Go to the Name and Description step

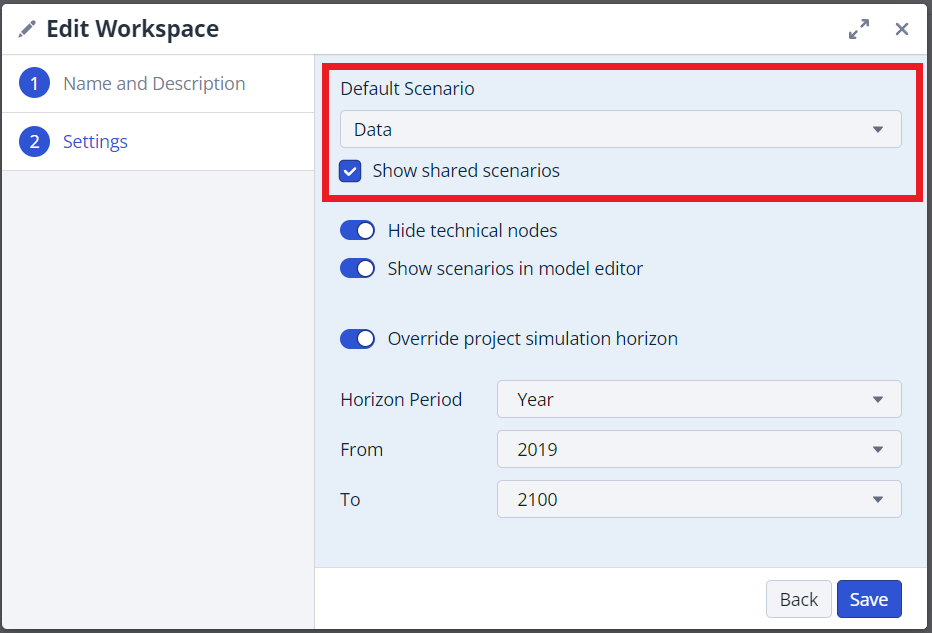[x=154, y=84]
